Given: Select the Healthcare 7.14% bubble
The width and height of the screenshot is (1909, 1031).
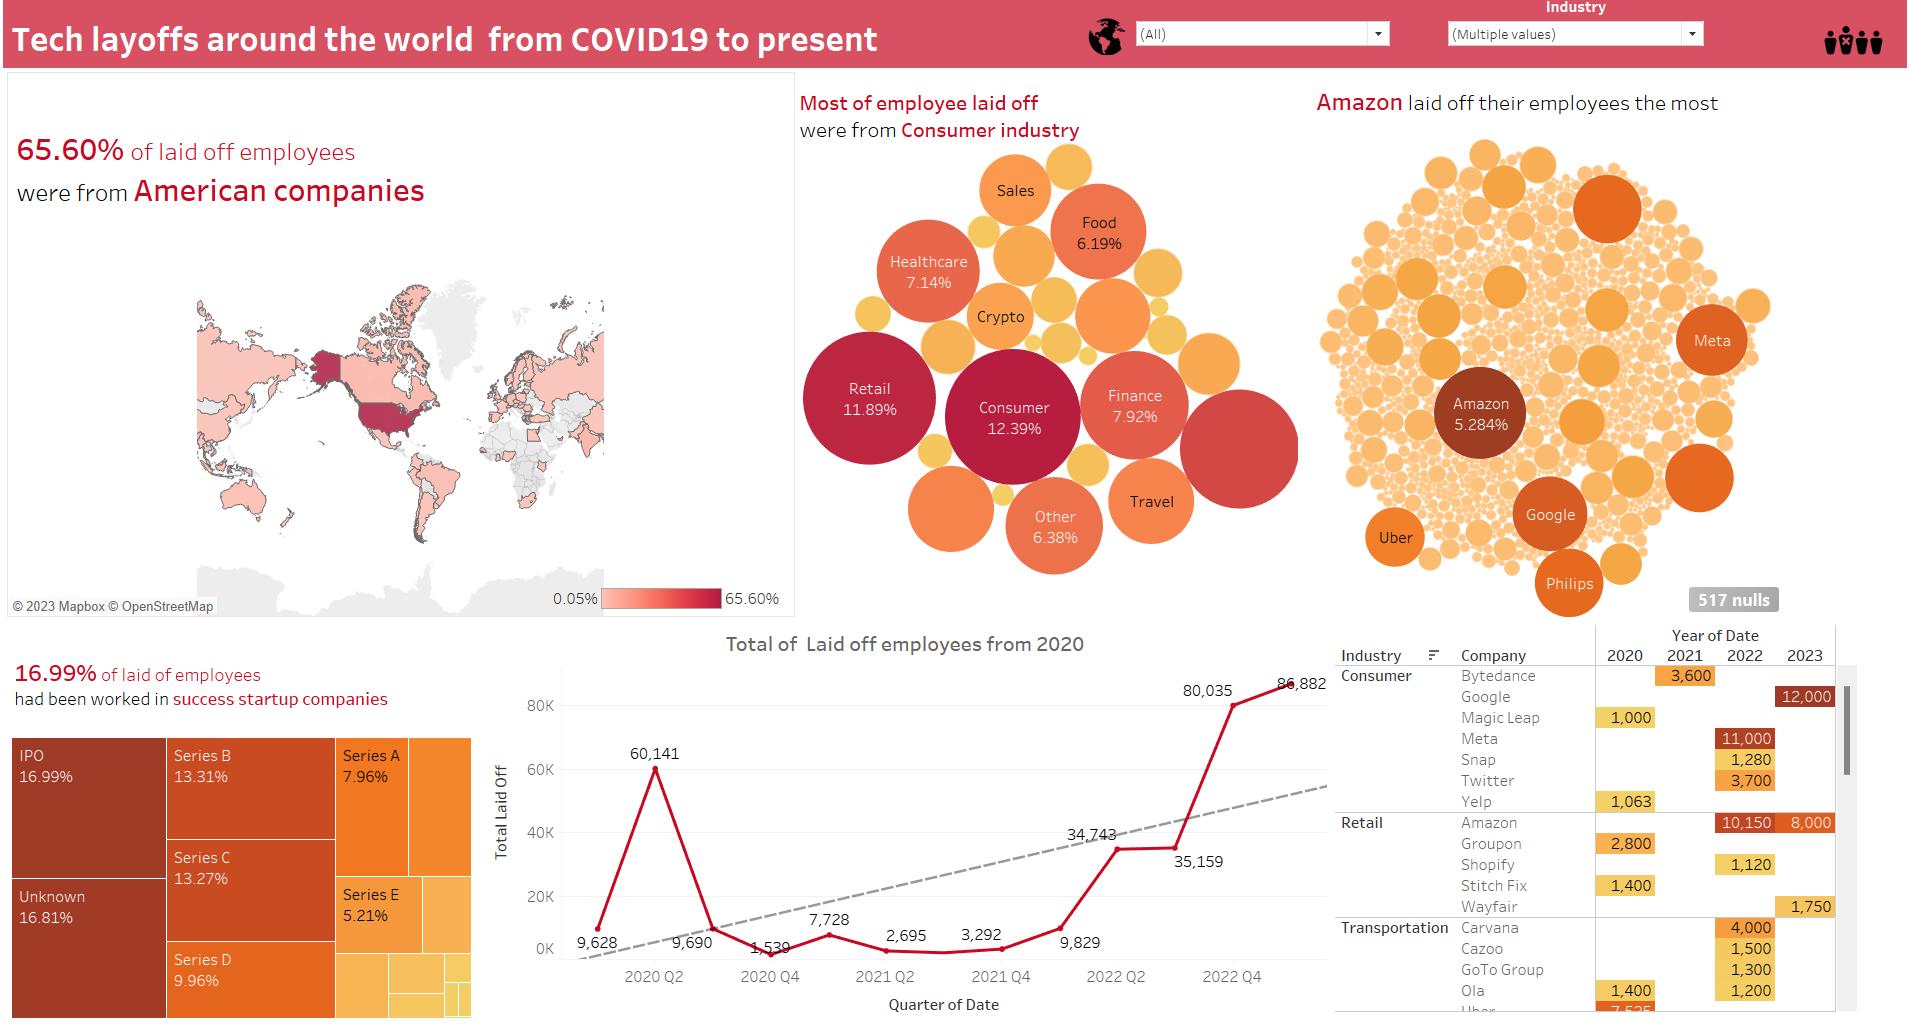Looking at the screenshot, I should [x=928, y=272].
